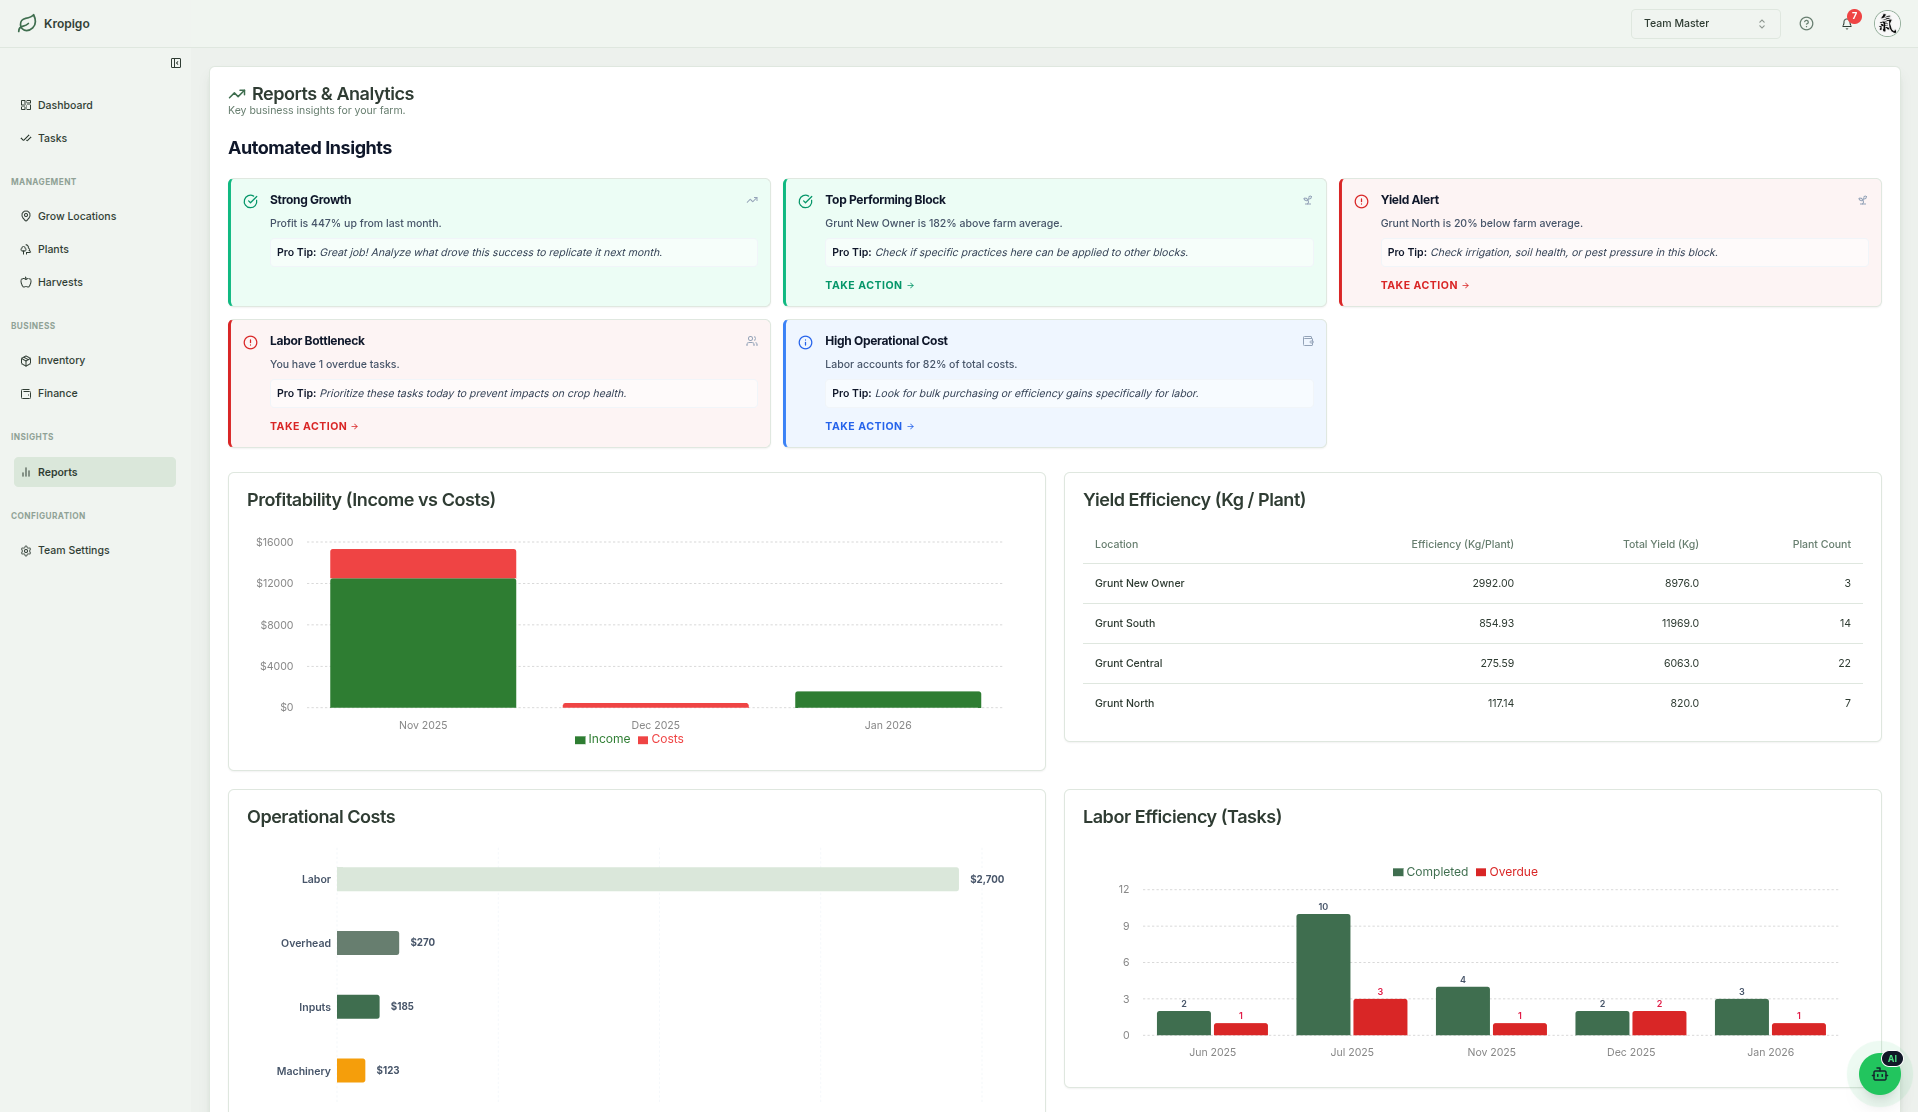The width and height of the screenshot is (1918, 1112).
Task: Click the users icon on Labor Bottleneck card
Action: pyautogui.click(x=752, y=341)
